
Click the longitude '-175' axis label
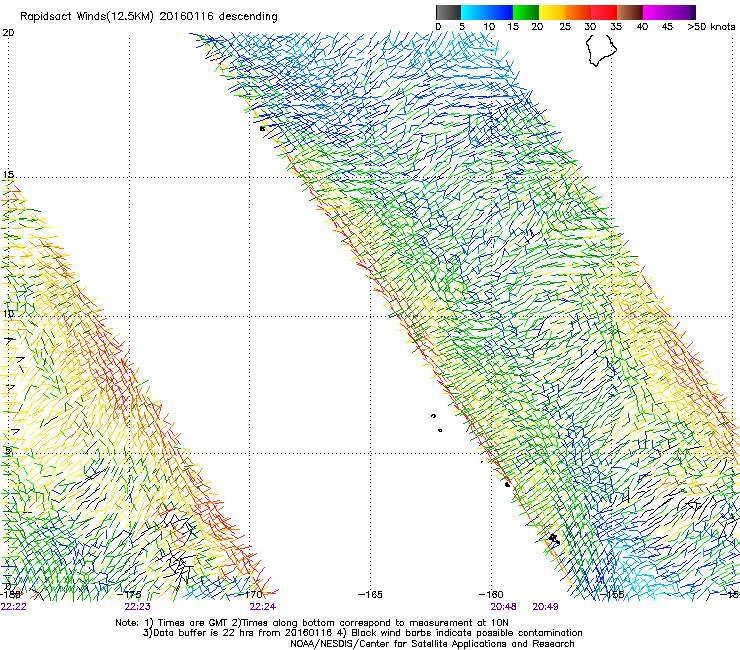128,594
